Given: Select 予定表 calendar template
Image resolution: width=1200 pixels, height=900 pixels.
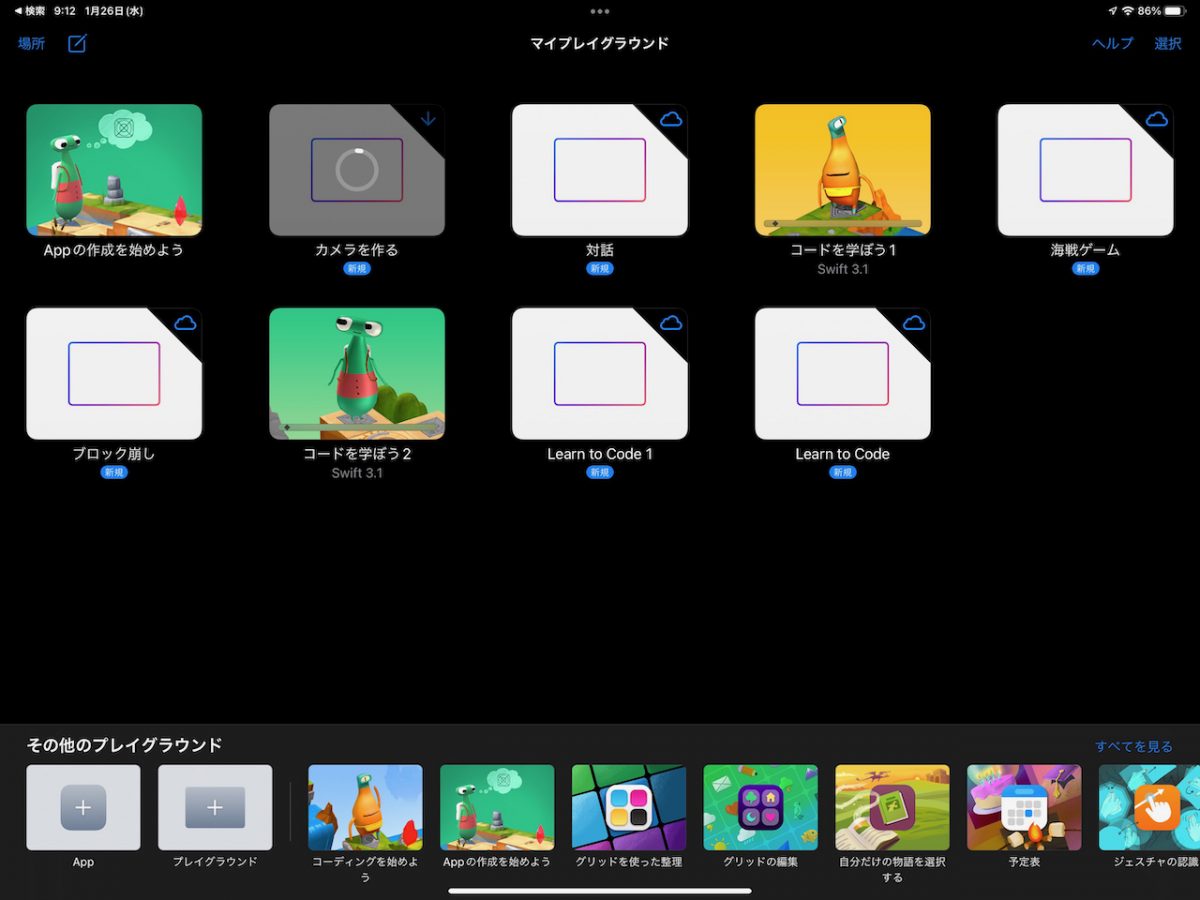Looking at the screenshot, I should 1024,807.
